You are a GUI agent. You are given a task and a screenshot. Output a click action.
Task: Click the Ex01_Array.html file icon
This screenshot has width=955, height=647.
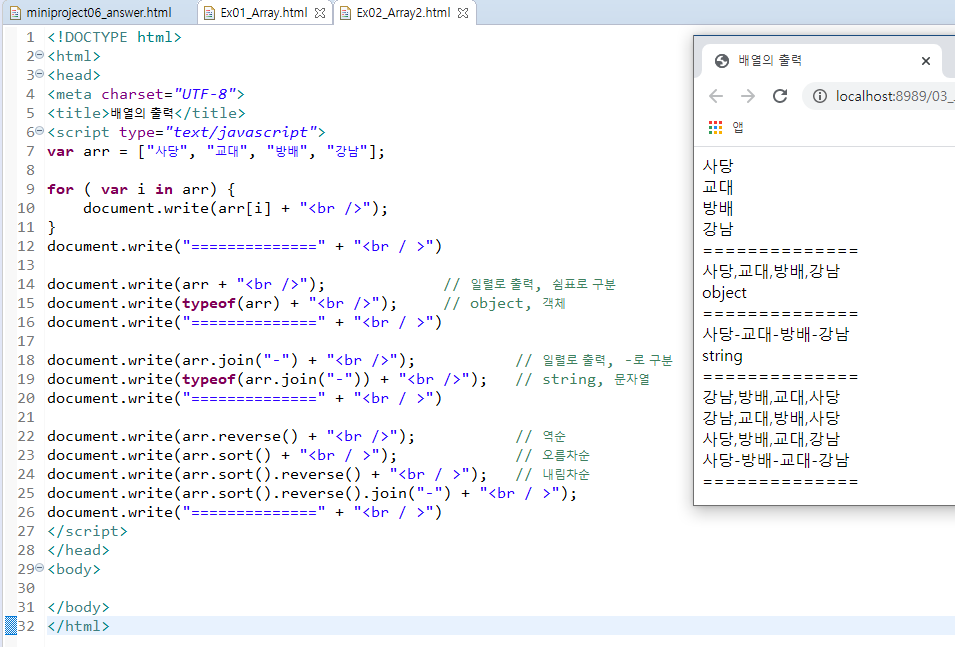tap(209, 13)
